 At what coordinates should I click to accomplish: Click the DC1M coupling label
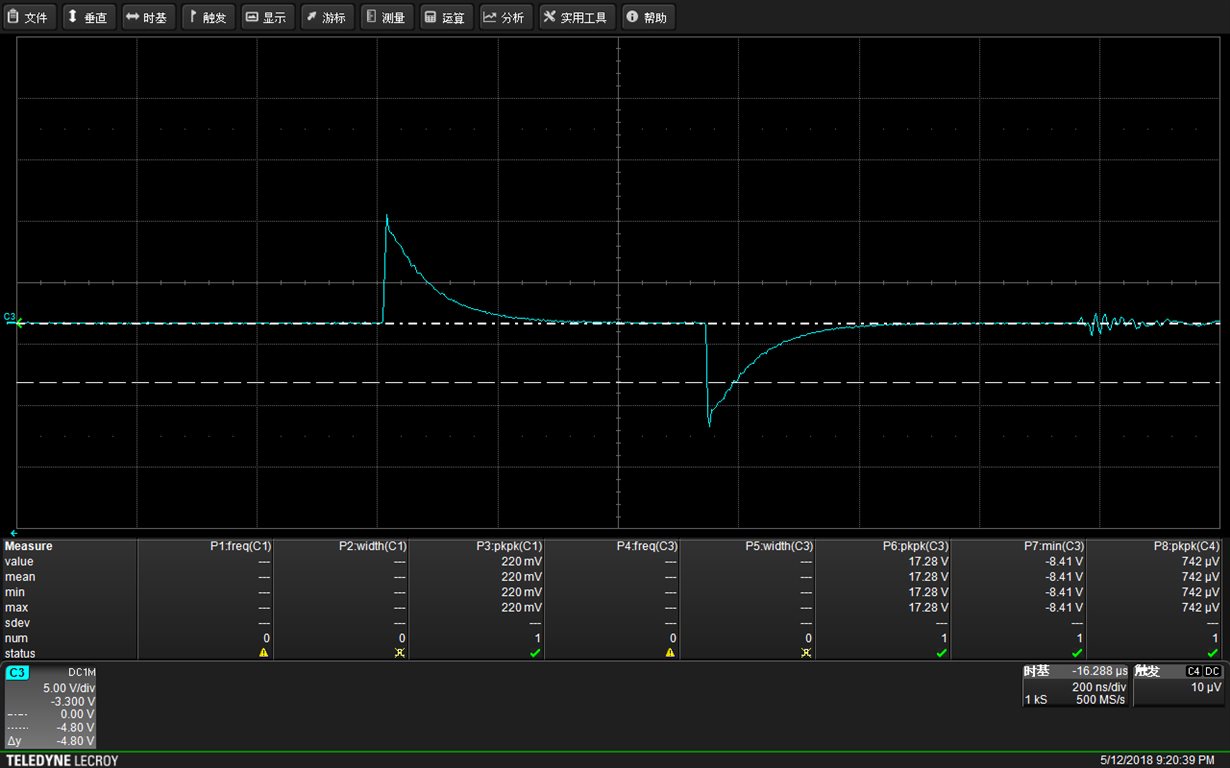pyautogui.click(x=81, y=673)
